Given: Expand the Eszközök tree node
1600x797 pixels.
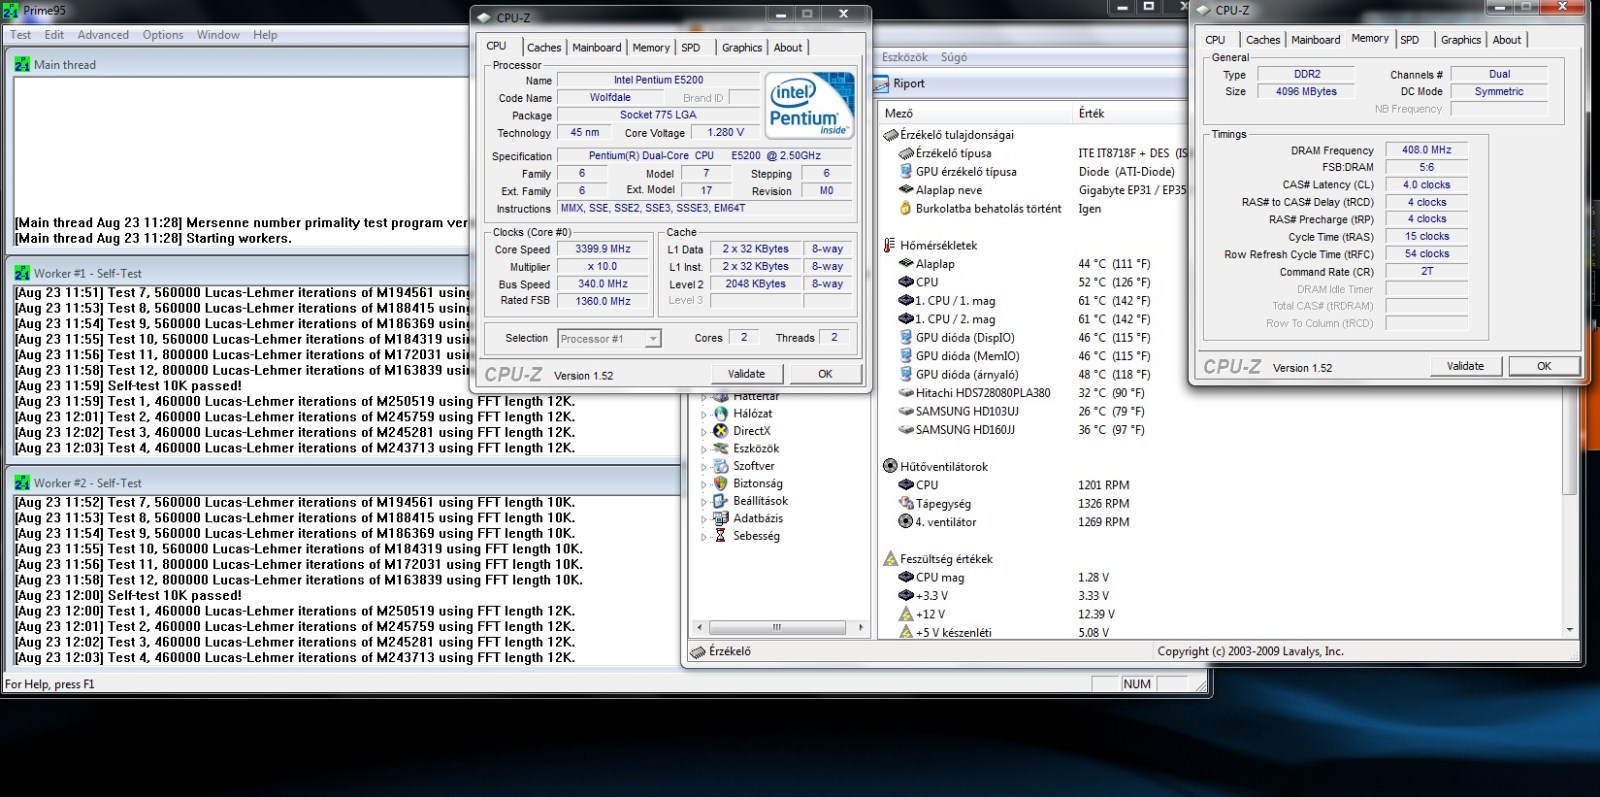Looking at the screenshot, I should 704,449.
